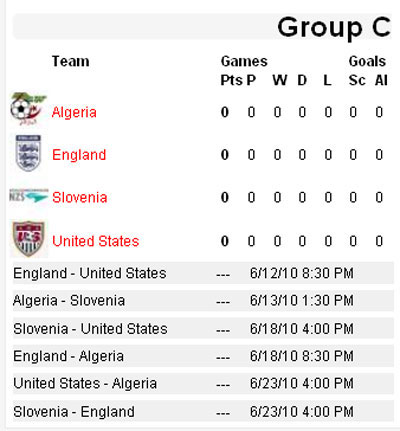Click the England three lions crest

pyautogui.click(x=28, y=153)
